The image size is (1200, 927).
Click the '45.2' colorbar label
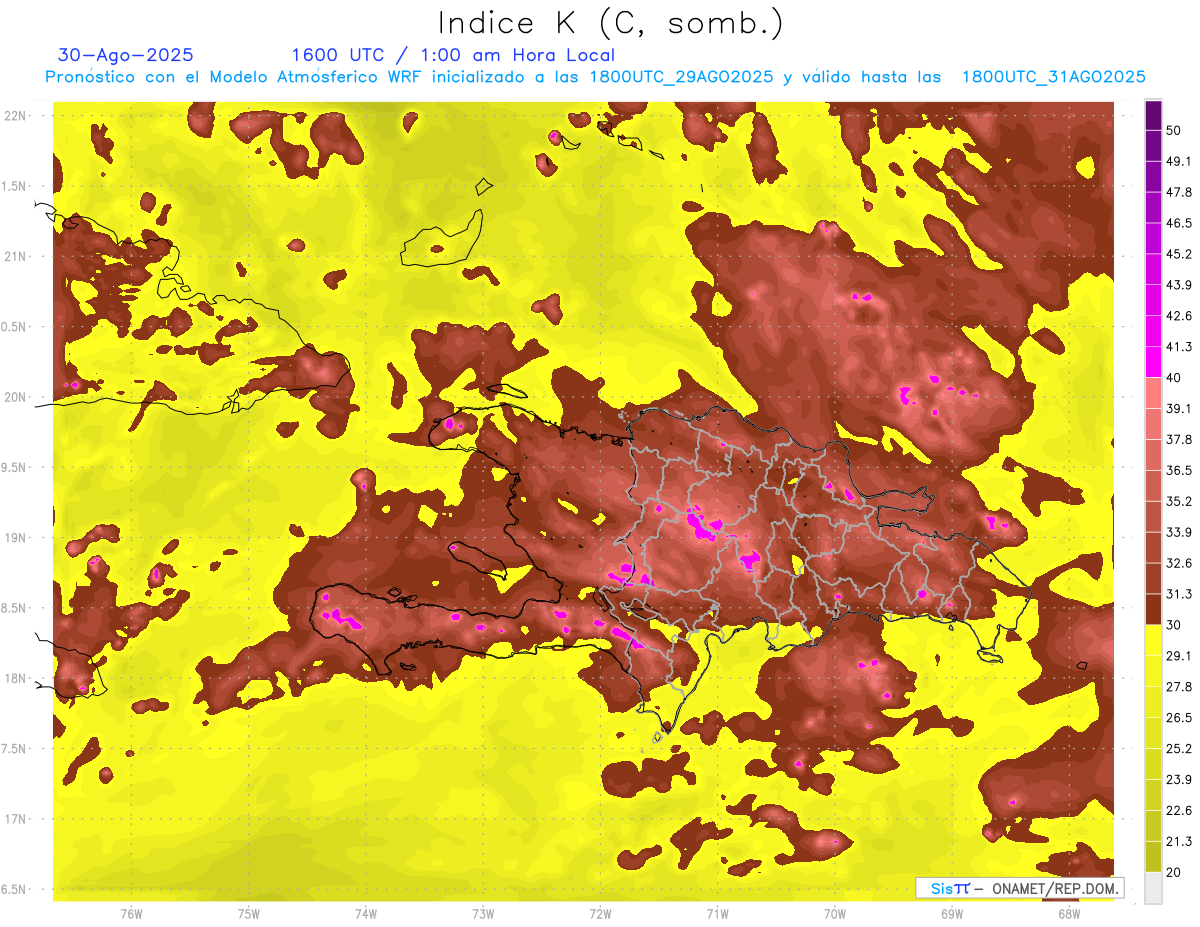[1178, 254]
